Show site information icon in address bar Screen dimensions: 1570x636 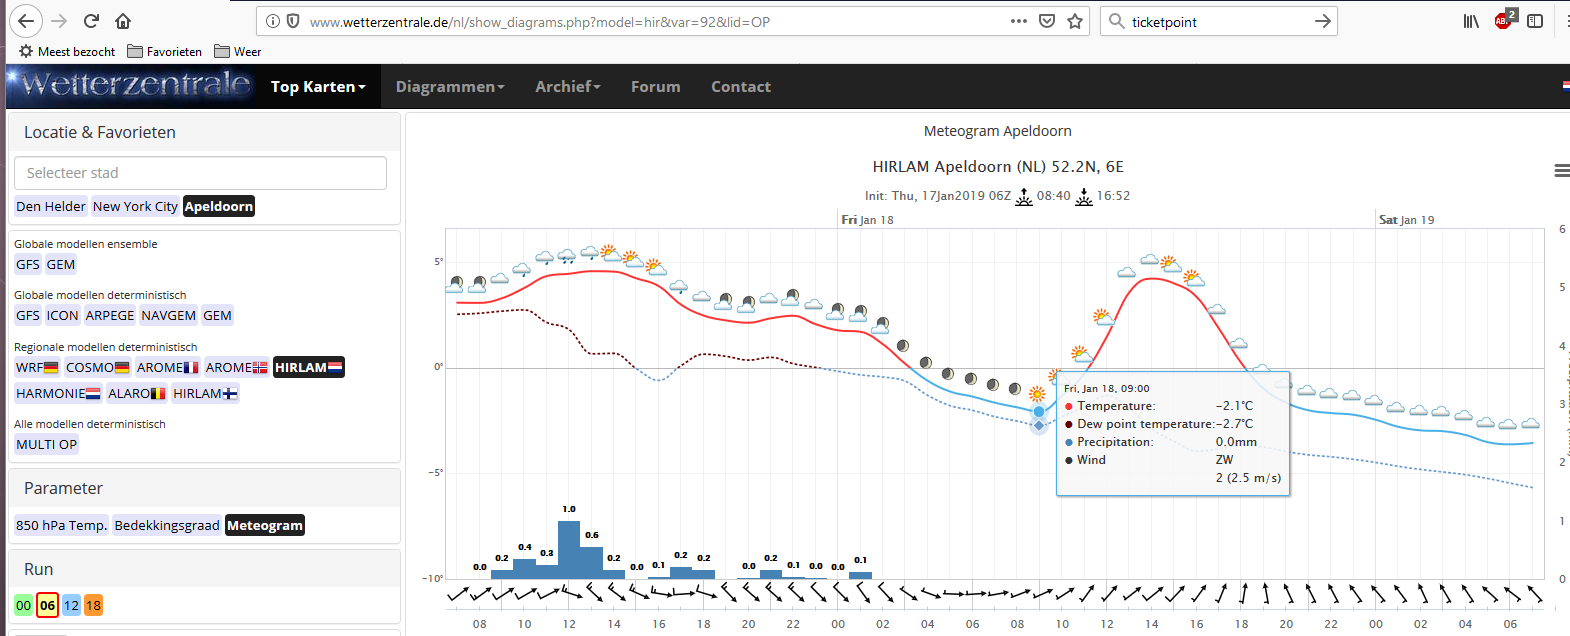tap(273, 21)
